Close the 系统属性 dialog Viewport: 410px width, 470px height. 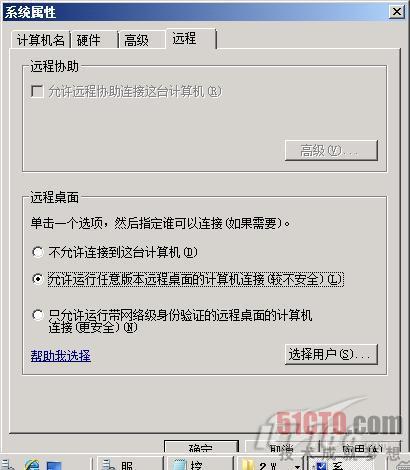tap(397, 12)
